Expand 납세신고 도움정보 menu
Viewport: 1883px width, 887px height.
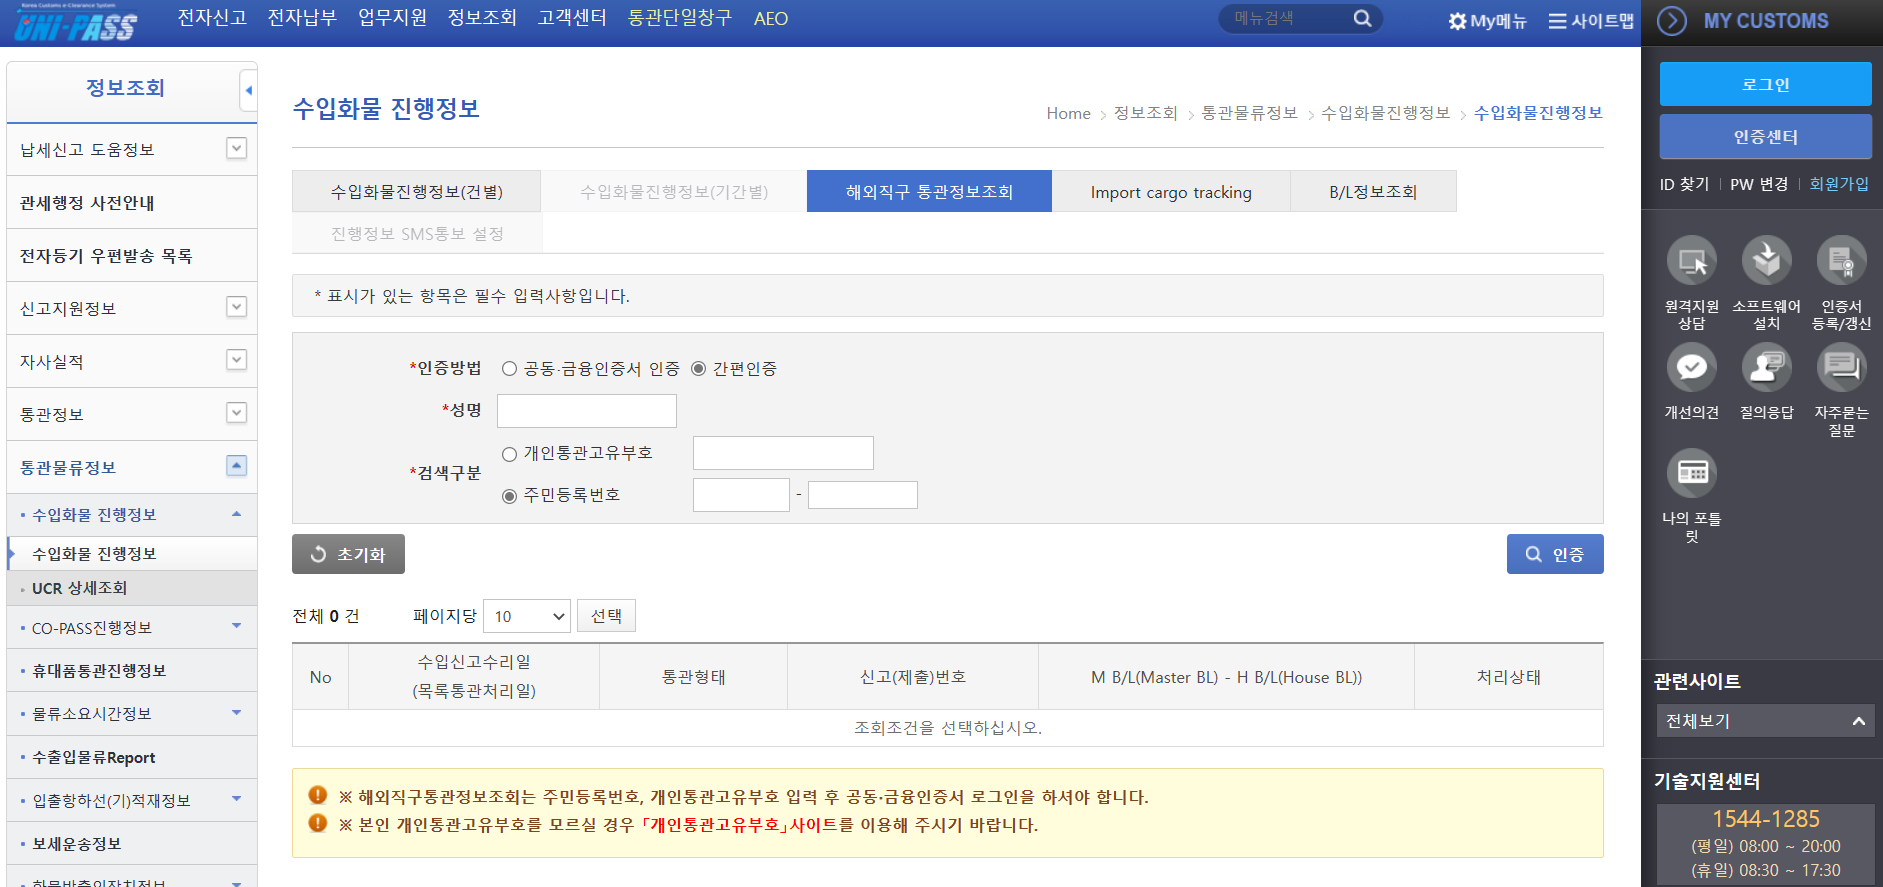(236, 148)
